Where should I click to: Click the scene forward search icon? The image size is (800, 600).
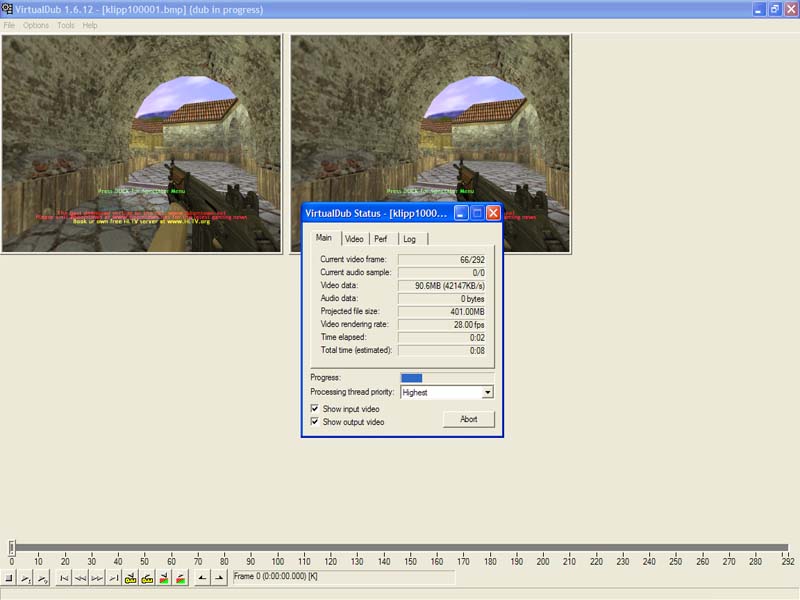tap(181, 578)
